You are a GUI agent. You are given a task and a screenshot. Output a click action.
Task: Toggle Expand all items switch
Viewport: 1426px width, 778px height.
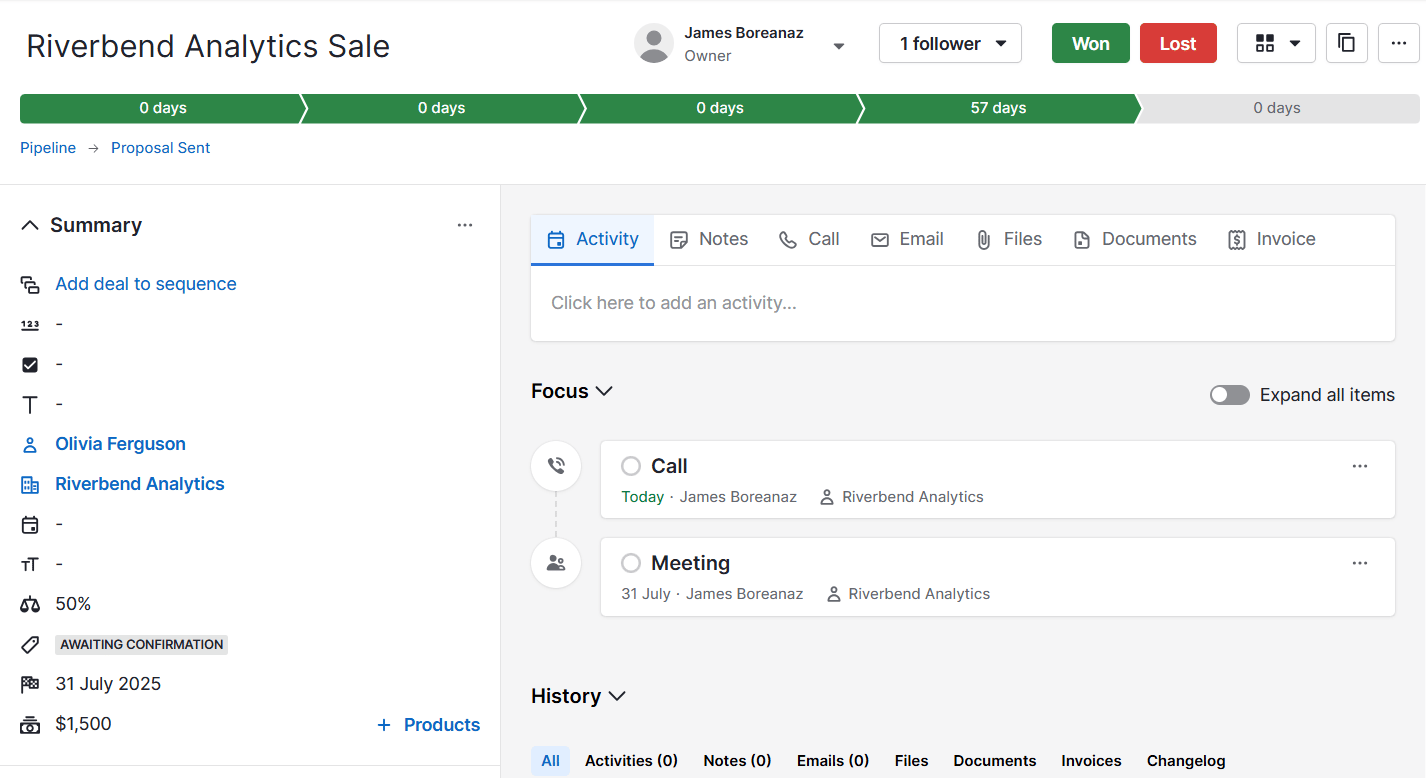click(x=1230, y=395)
